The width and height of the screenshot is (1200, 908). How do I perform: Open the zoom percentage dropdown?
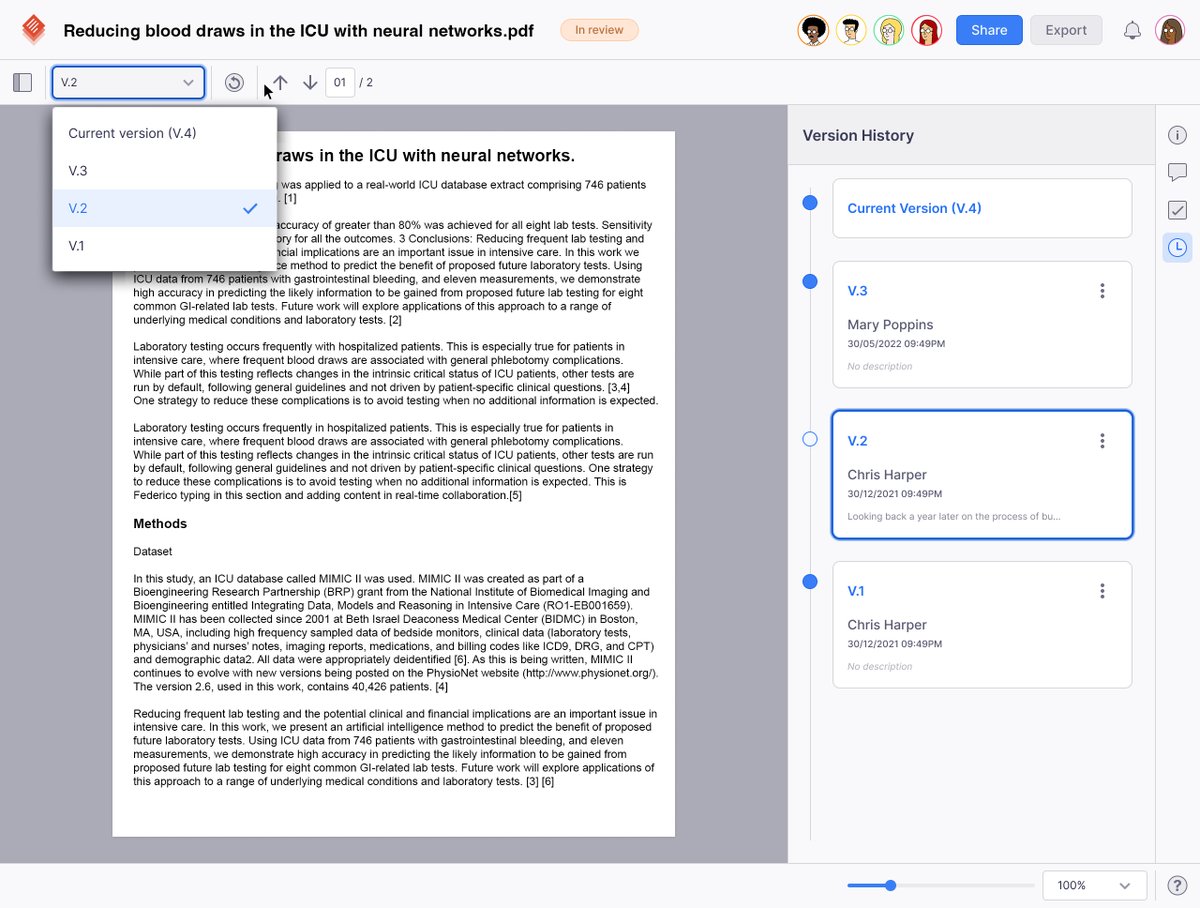1094,885
